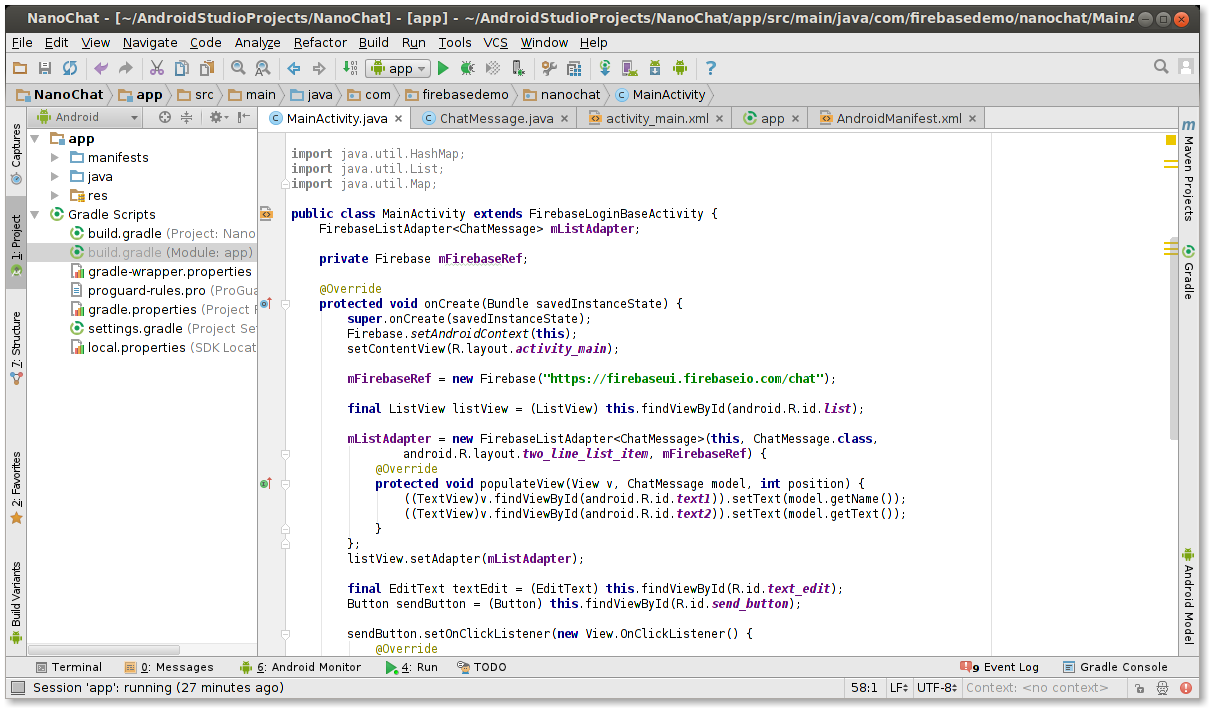Image resolution: width=1209 pixels, height=708 pixels.
Task: Start debugging with the green bug icon
Action: 468,68
